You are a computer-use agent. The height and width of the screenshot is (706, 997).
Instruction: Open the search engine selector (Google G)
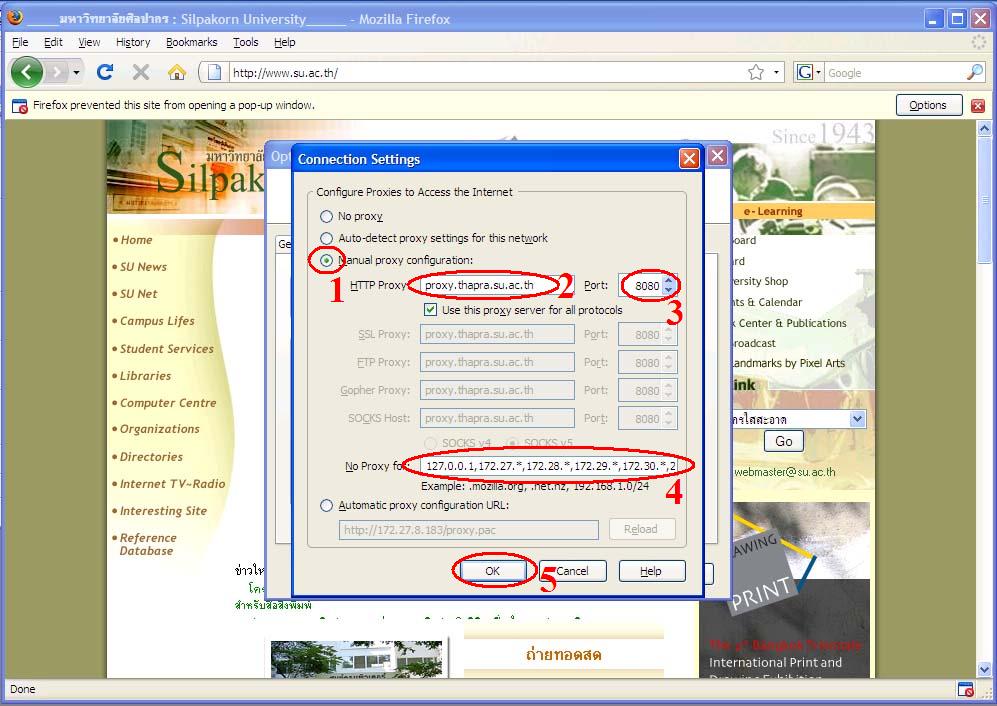[809, 73]
